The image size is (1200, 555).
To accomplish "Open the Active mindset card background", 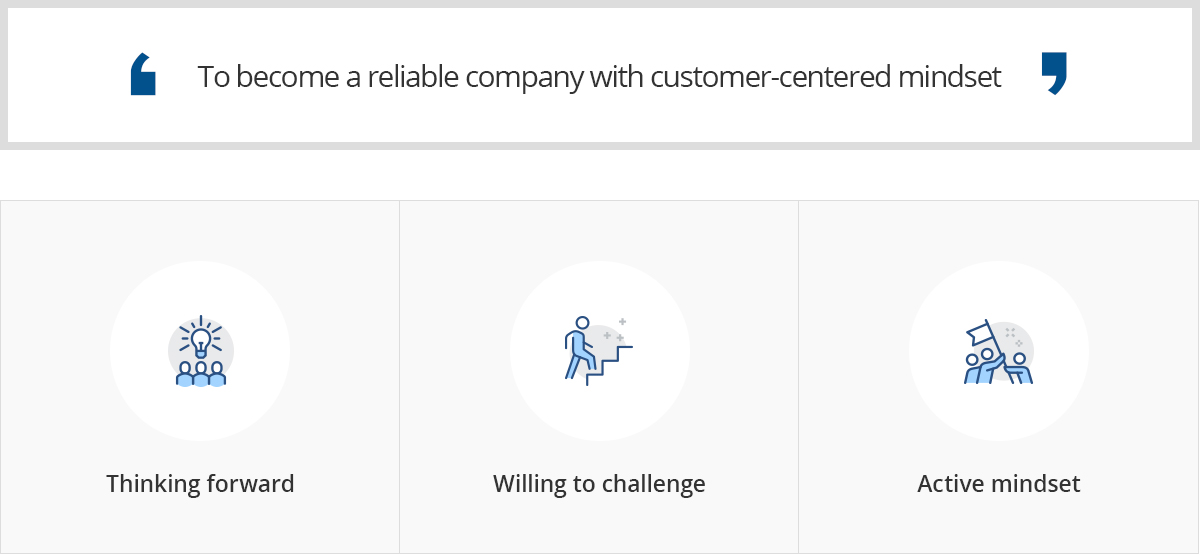I will click(999, 377).
